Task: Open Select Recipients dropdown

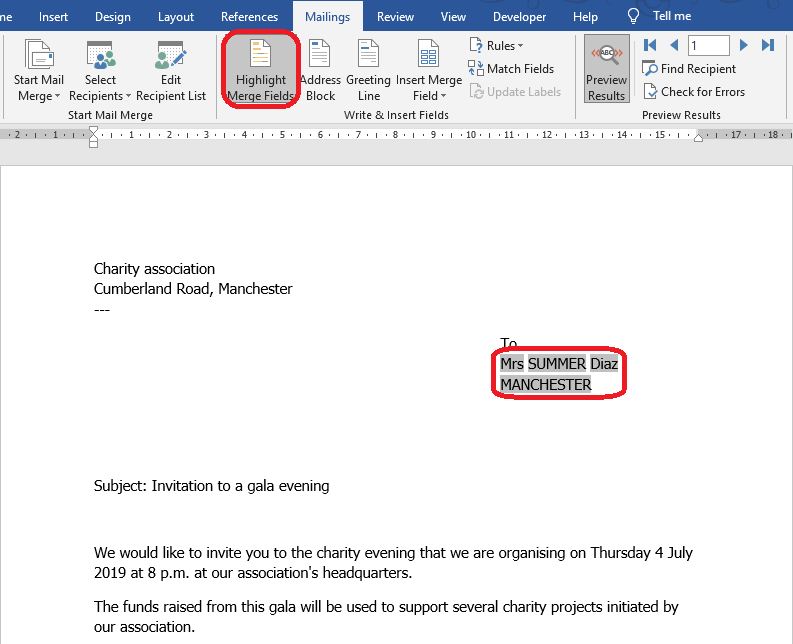Action: 100,71
